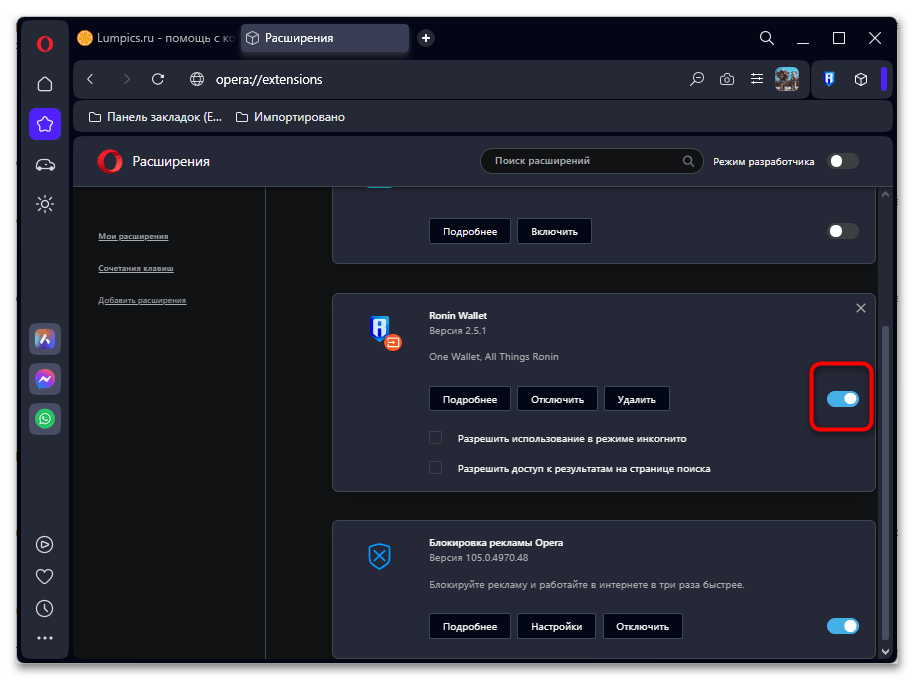The height and width of the screenshot is (680, 914).
Task: Open the heart Pinboards sidebar icon
Action: [x=45, y=576]
